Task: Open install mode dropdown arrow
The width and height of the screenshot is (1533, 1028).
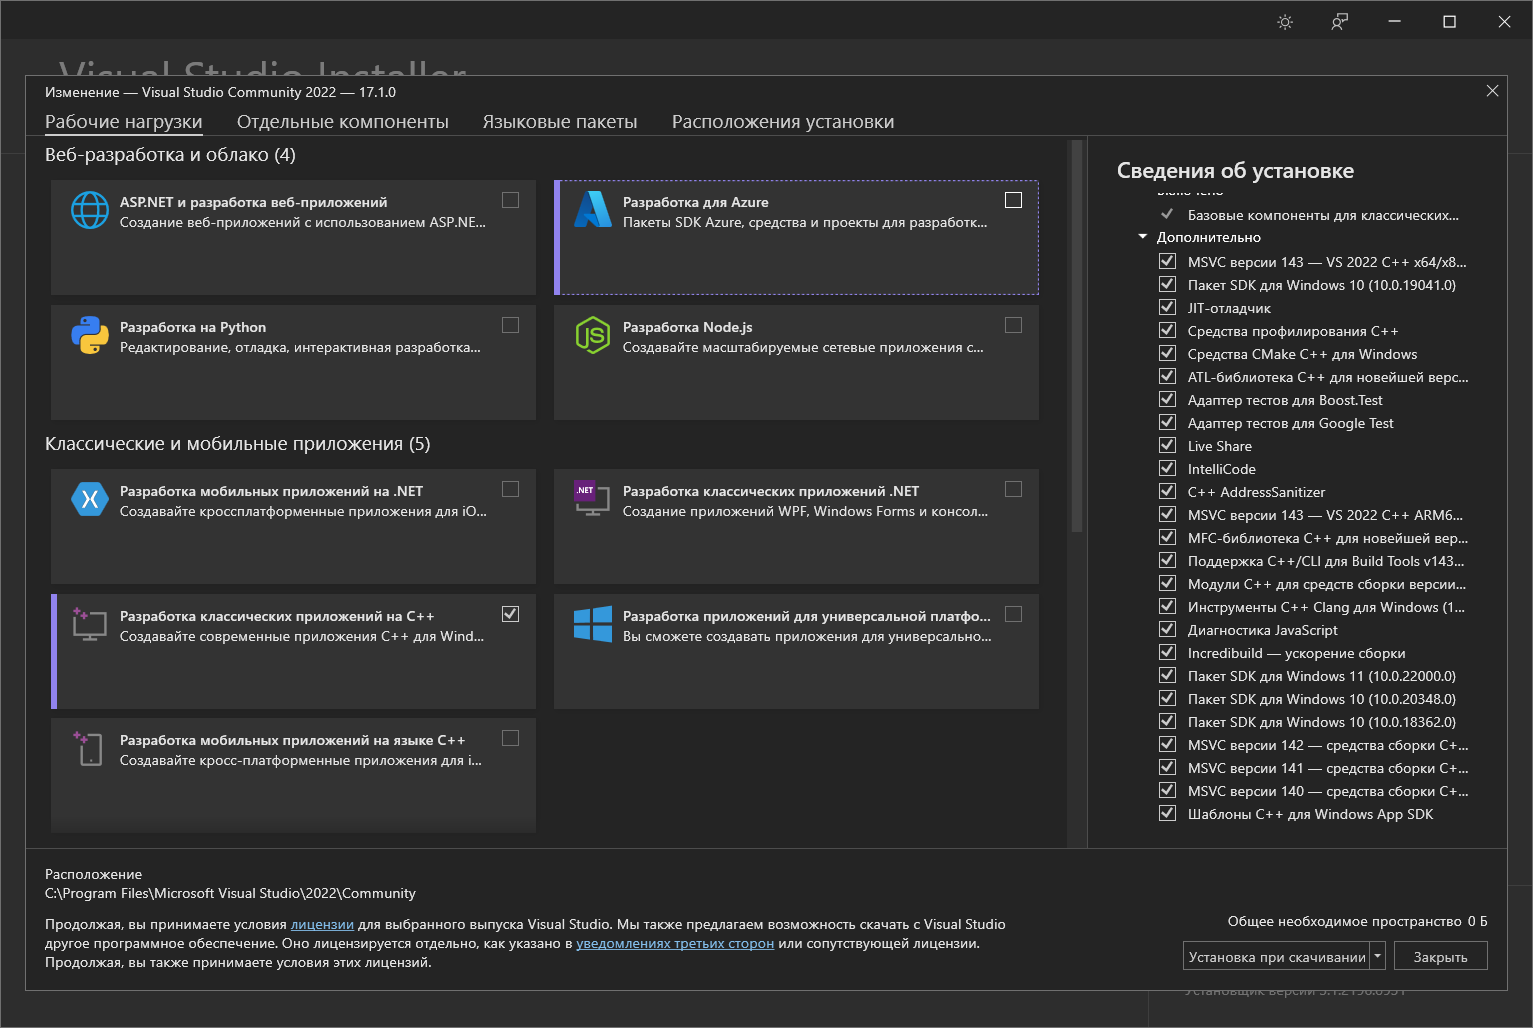Action: click(x=1377, y=956)
